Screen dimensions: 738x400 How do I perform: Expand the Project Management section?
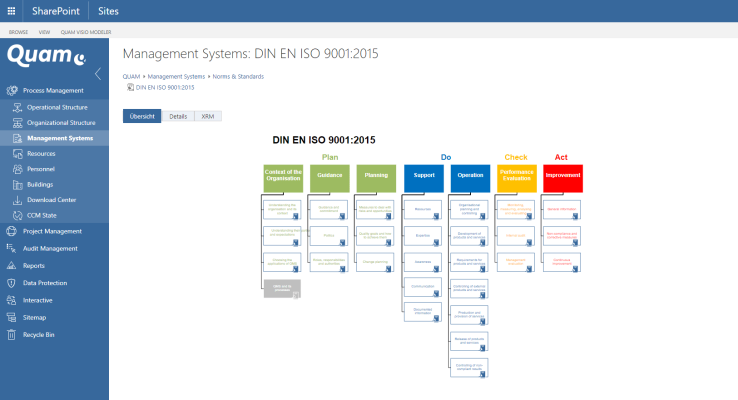[52, 231]
